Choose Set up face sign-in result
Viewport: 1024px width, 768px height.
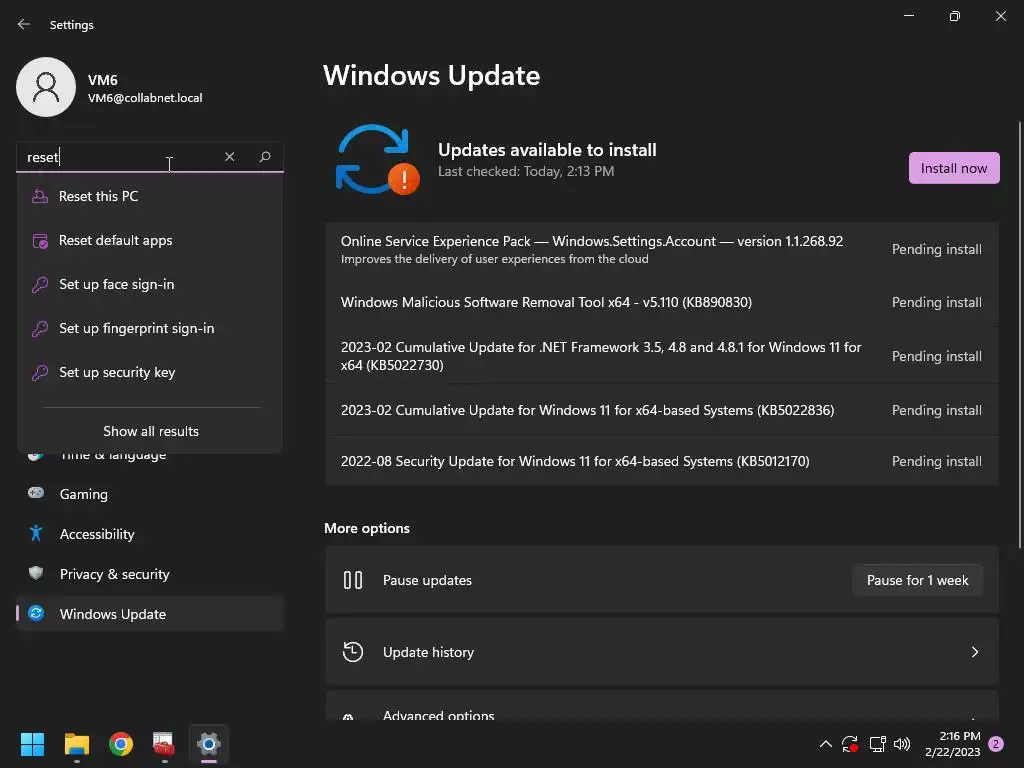pos(150,284)
